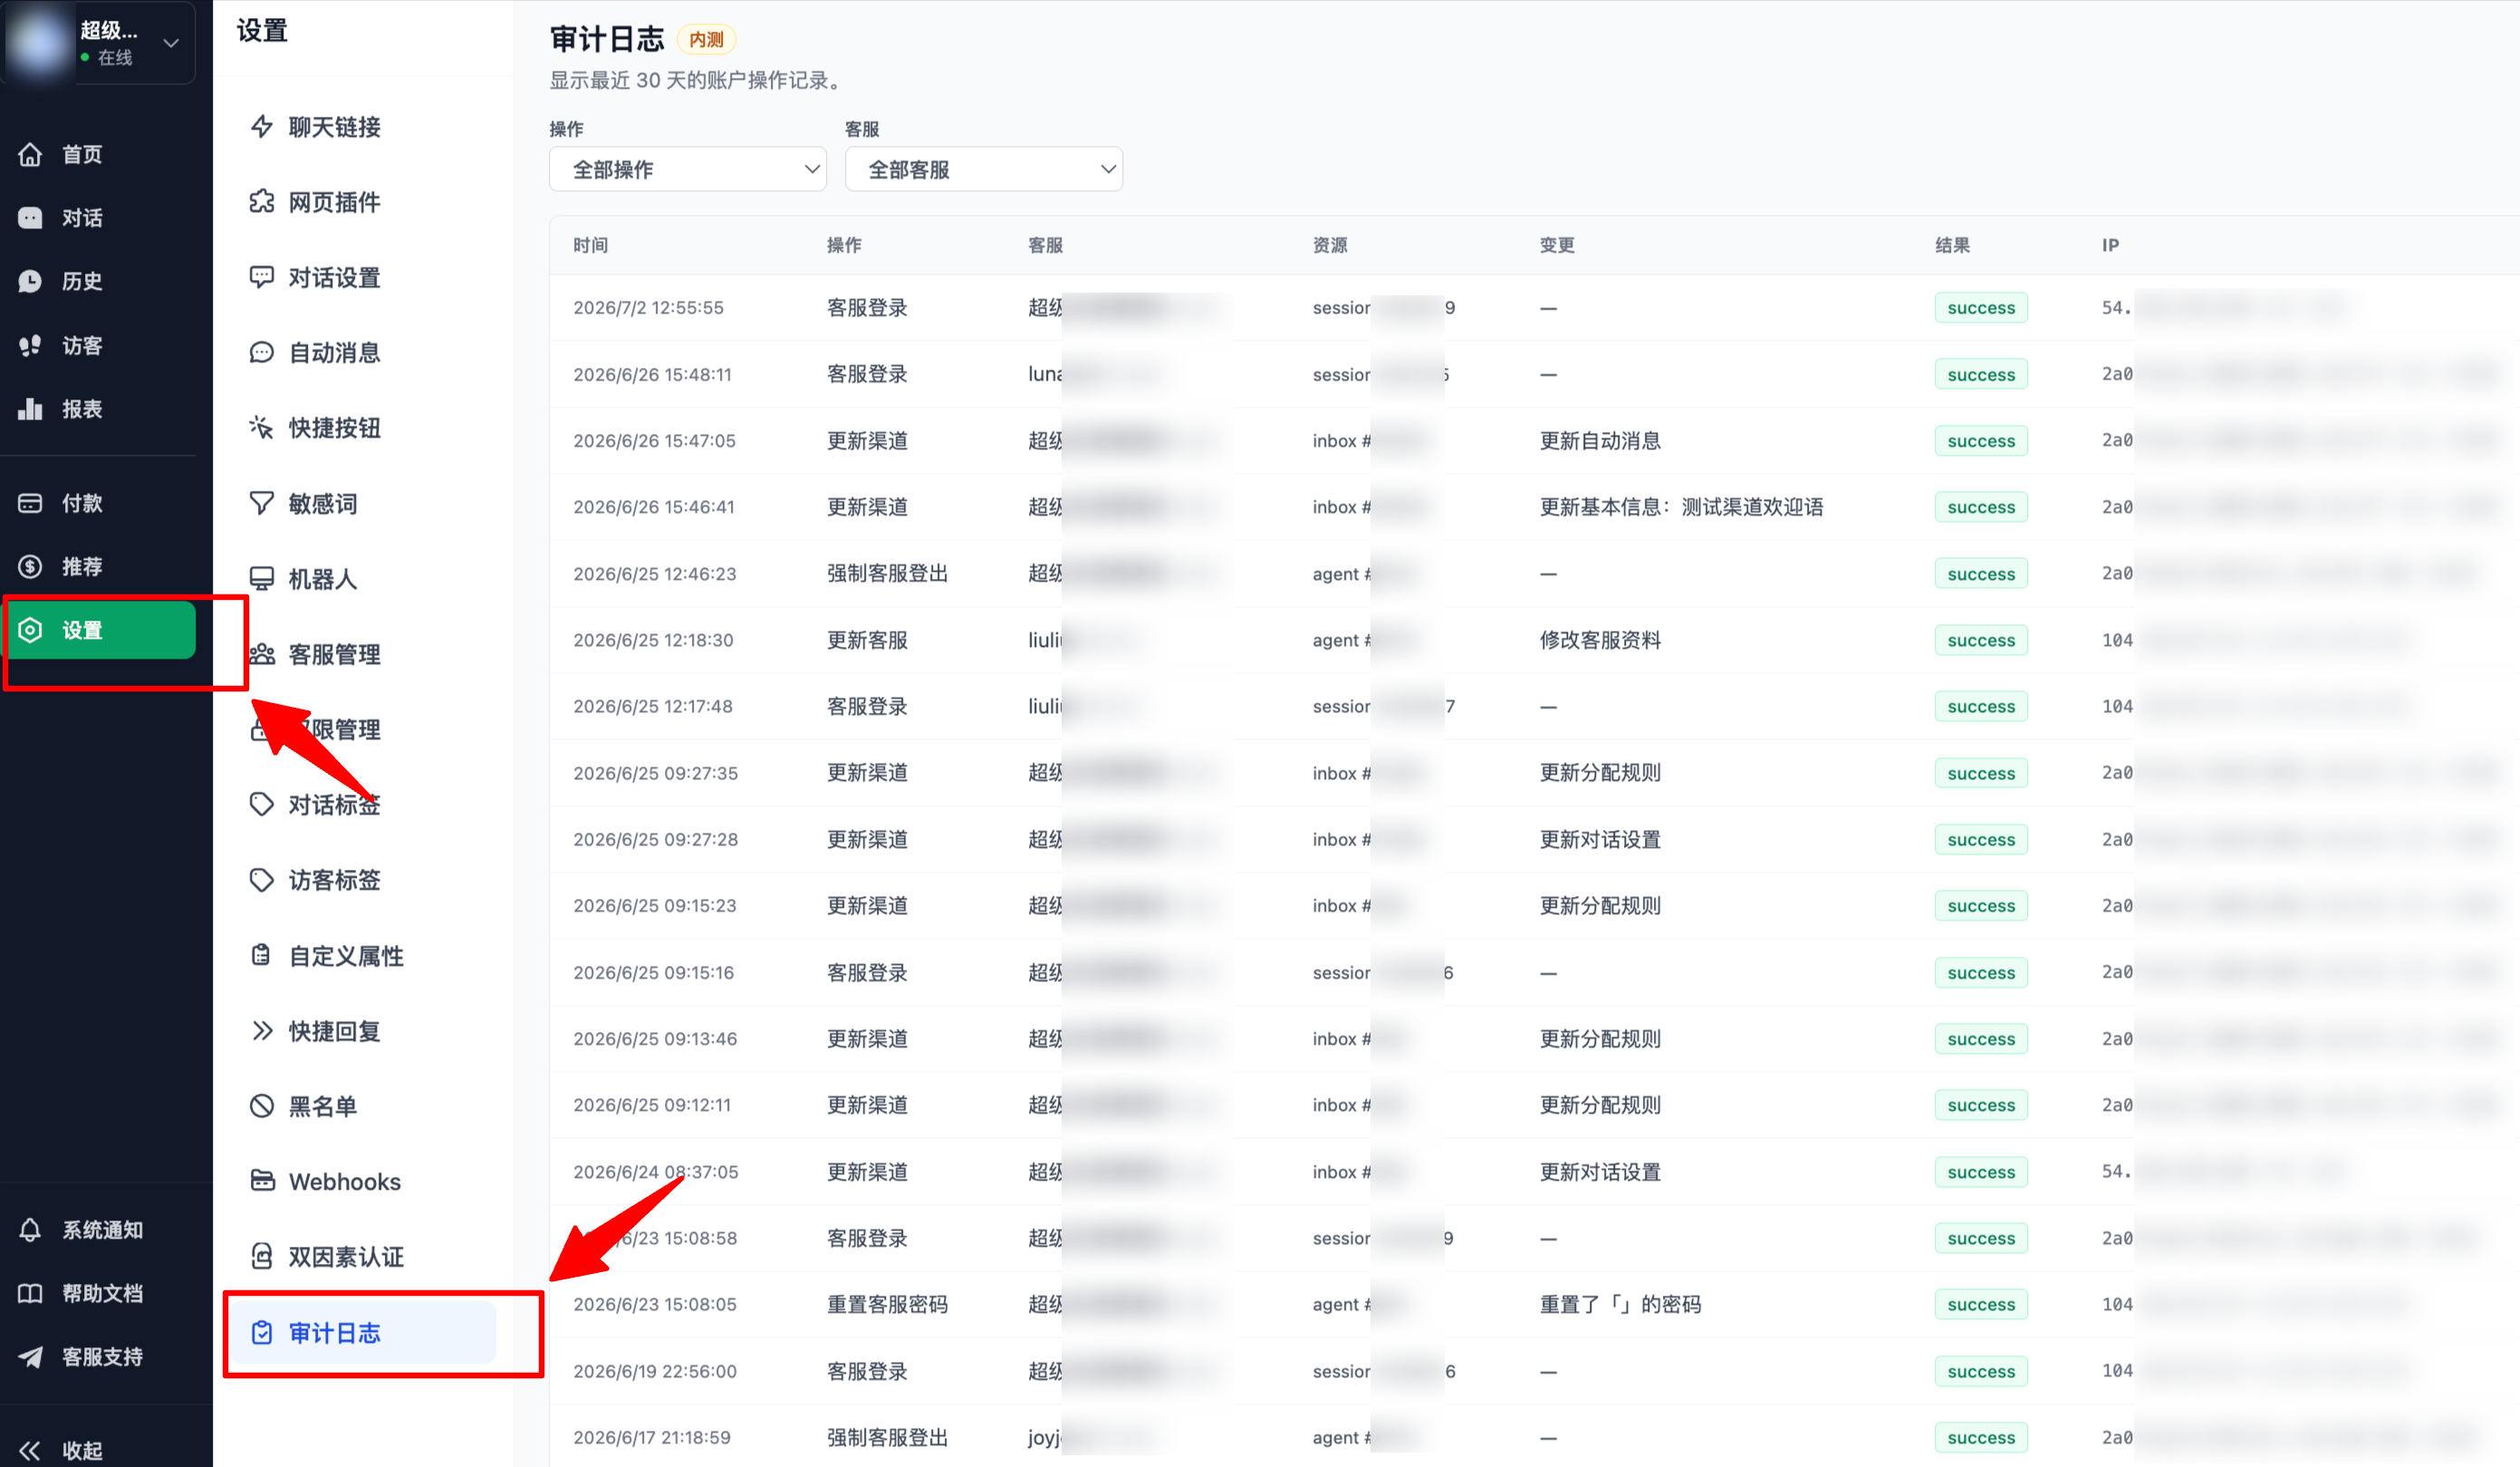
Task: Open the 帮助文档 book icon
Action: [x=30, y=1293]
